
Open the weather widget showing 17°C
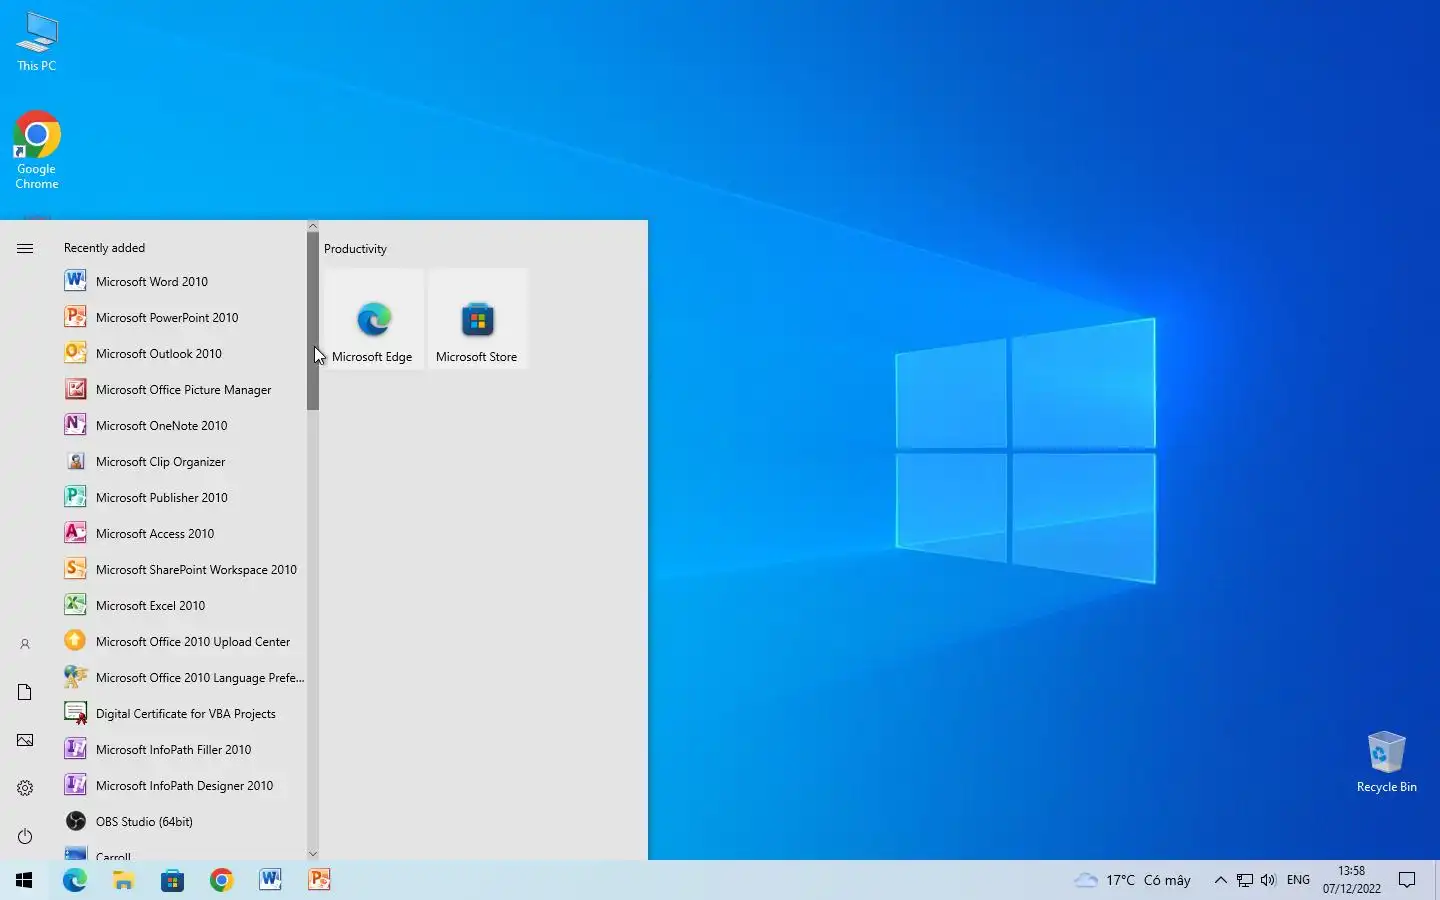[x=1132, y=880]
